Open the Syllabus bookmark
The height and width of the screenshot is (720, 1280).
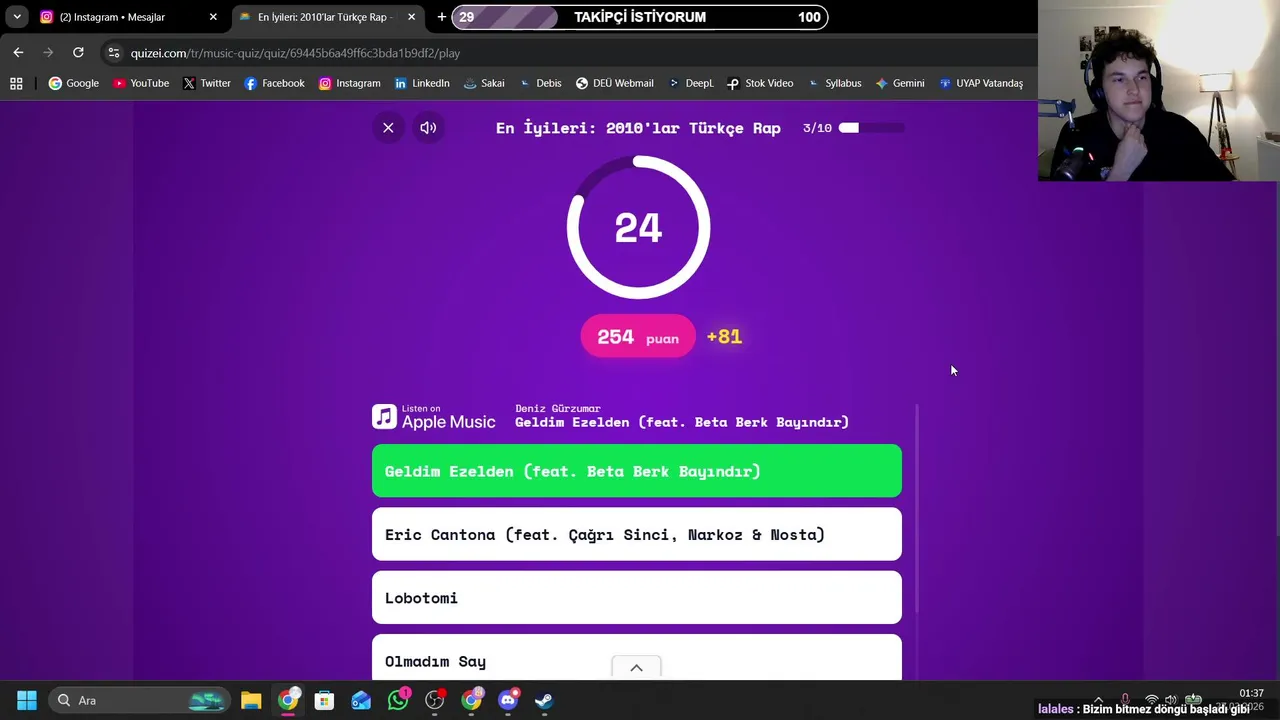834,83
